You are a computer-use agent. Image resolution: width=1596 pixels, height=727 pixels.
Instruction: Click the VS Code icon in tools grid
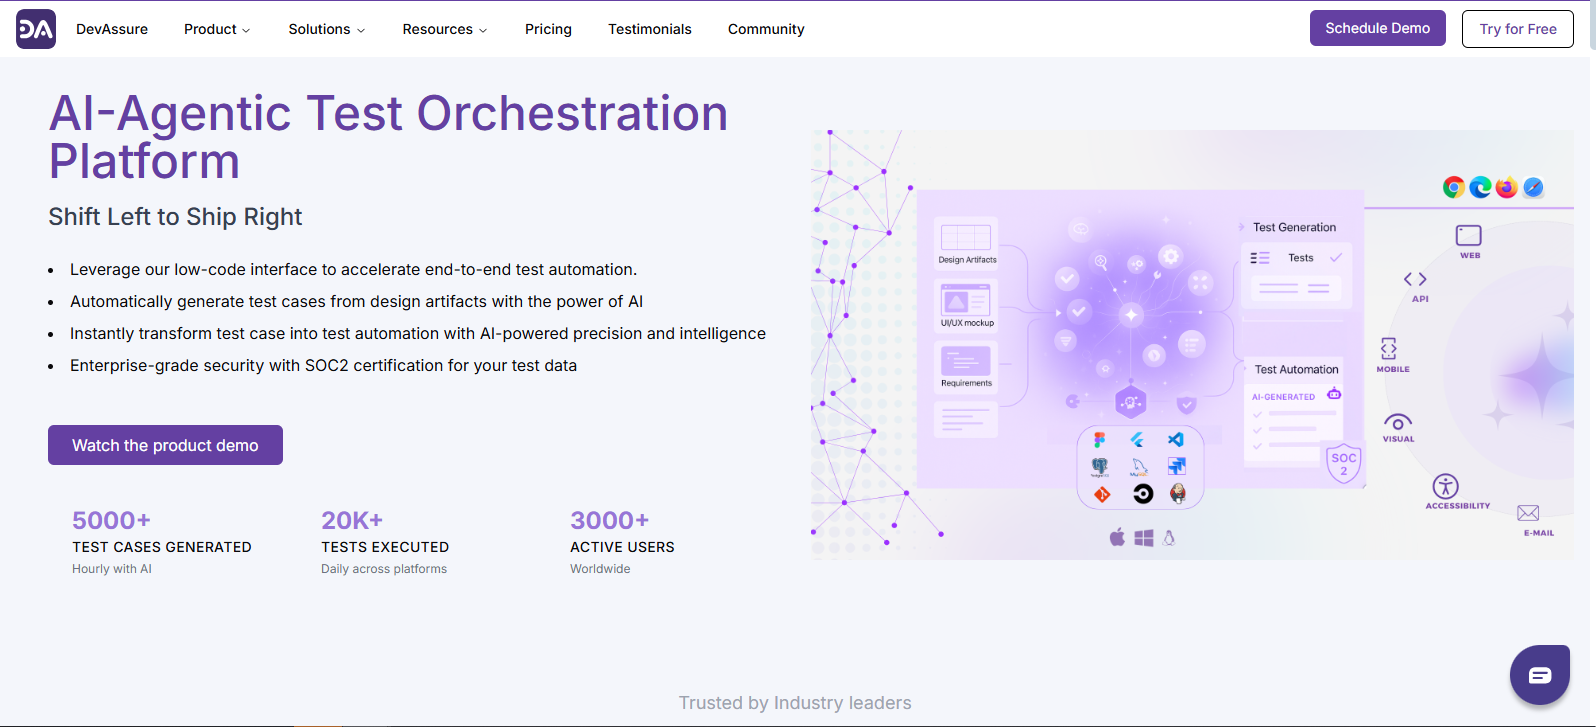pos(1176,440)
